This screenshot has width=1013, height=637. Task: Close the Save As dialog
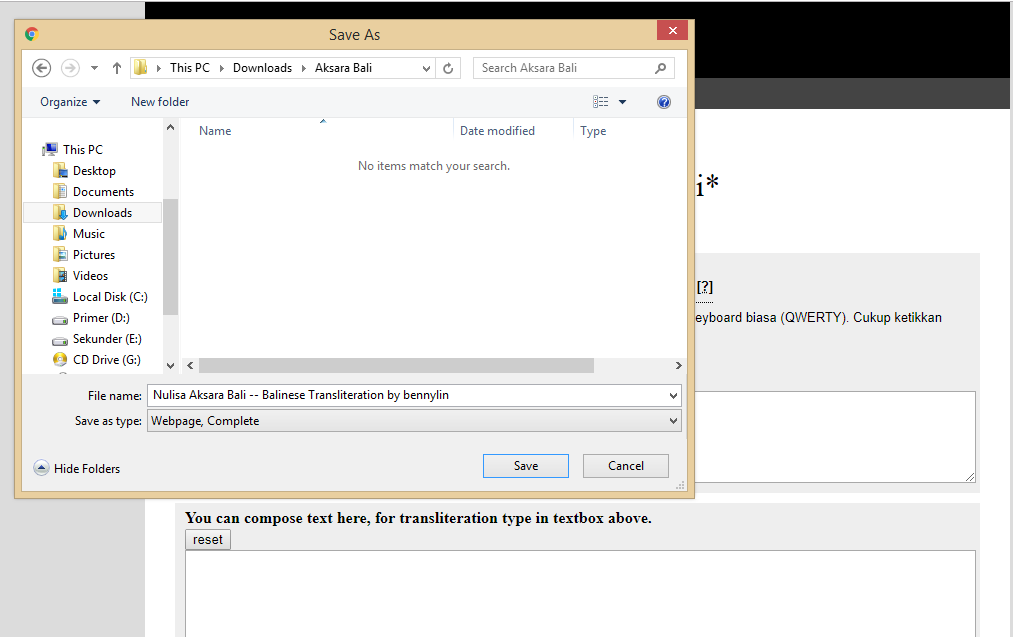point(672,30)
